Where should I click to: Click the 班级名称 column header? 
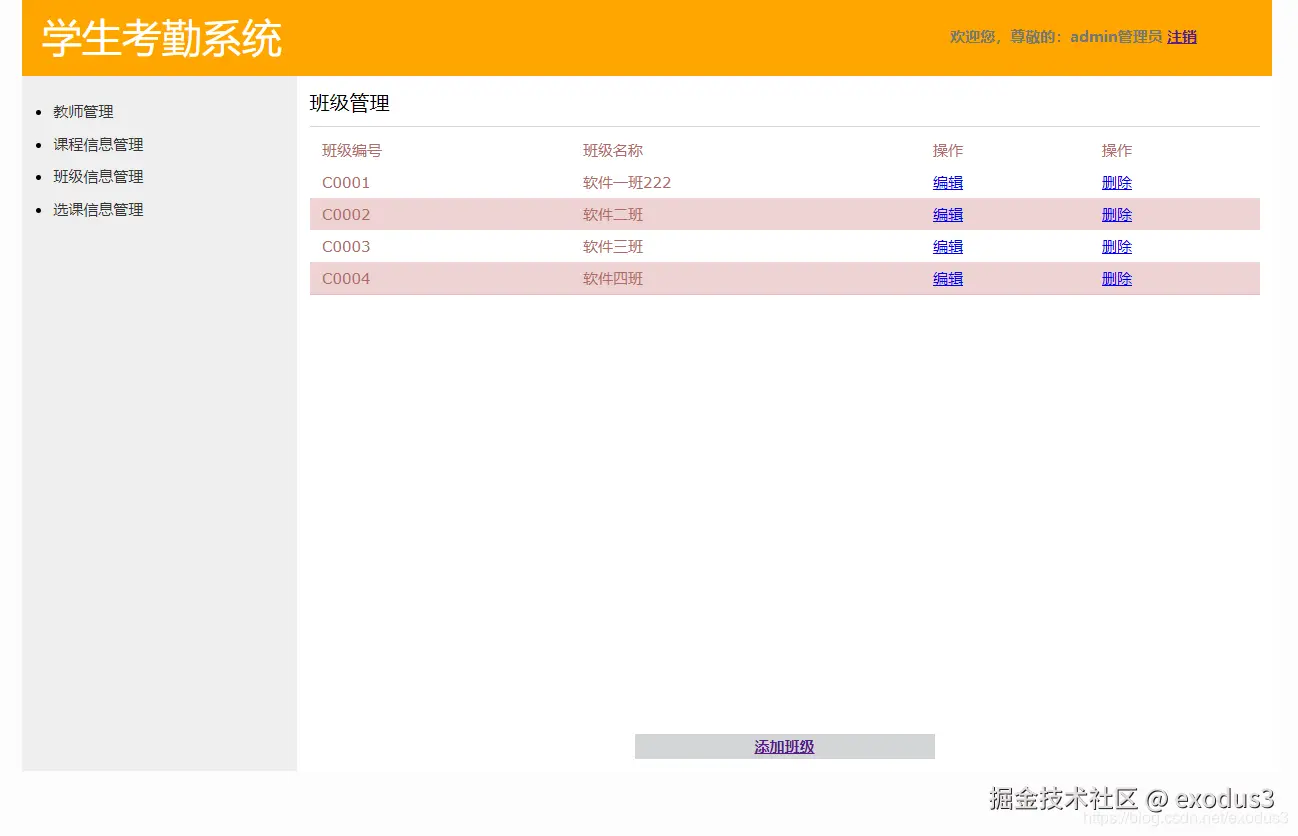[x=613, y=151]
